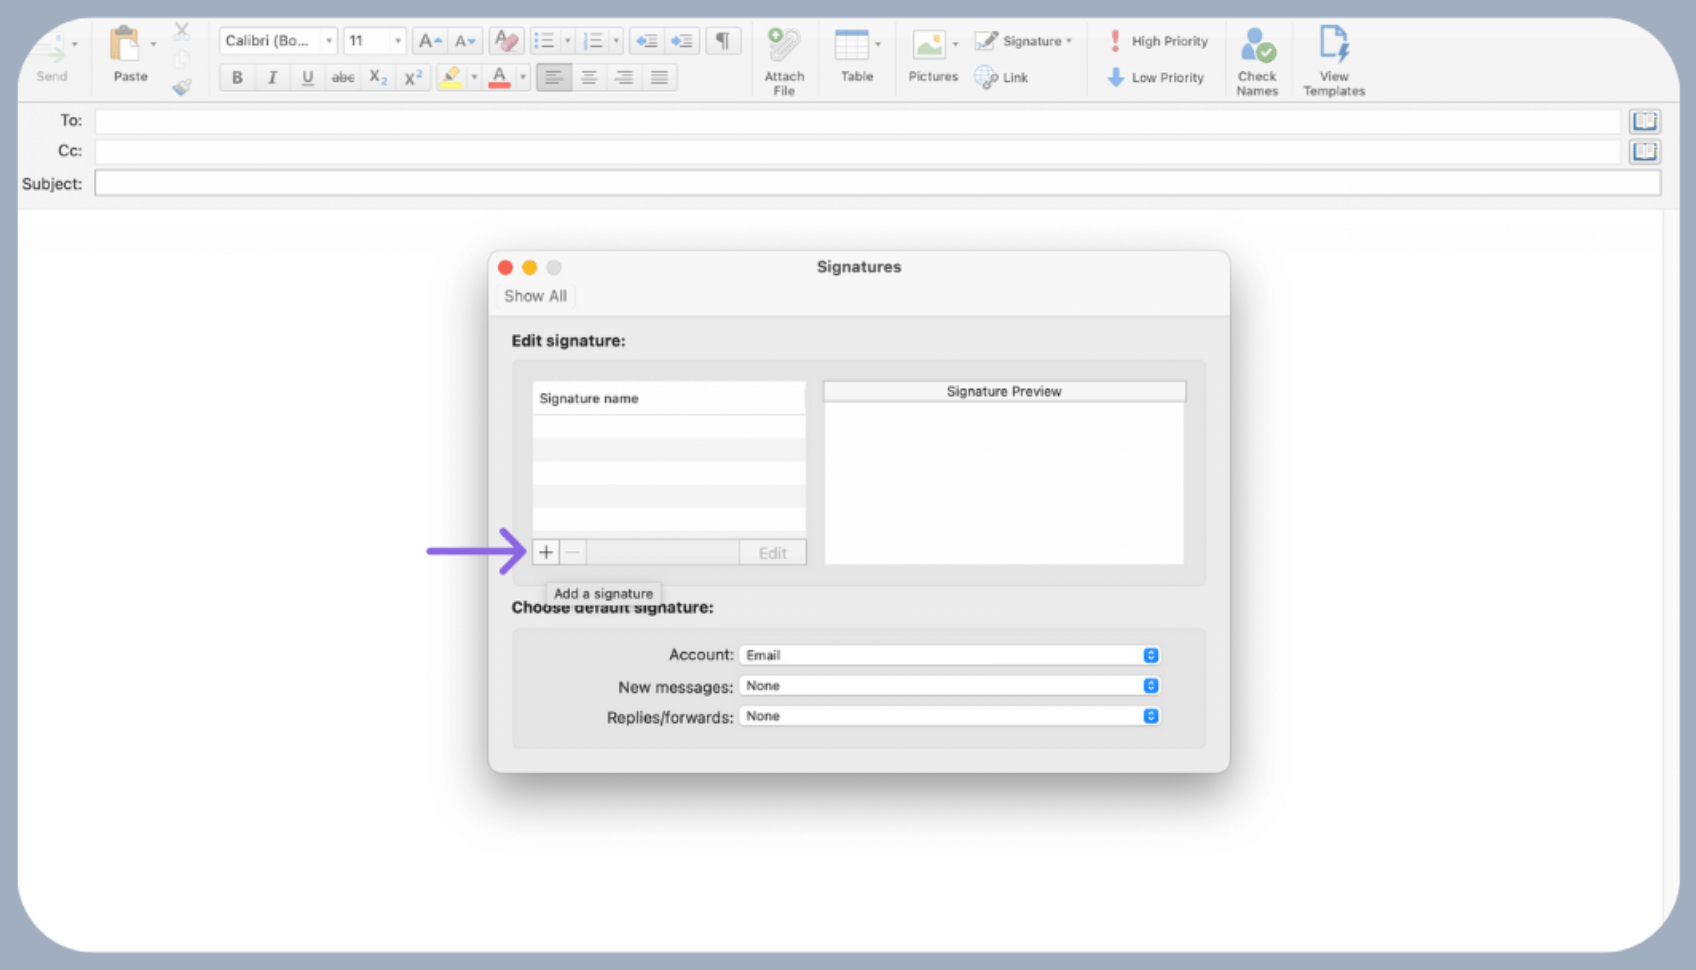Expand numbered list style arrow
Screen dimensions: 1696x970
pos(616,41)
